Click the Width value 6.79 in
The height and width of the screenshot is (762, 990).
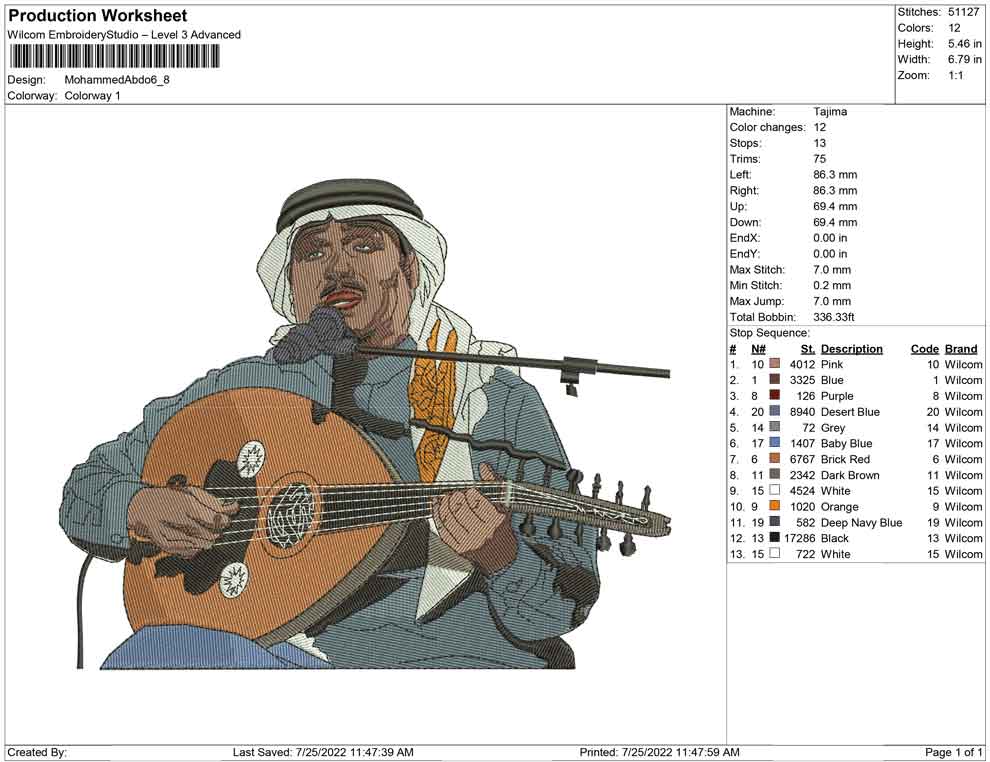click(x=965, y=59)
